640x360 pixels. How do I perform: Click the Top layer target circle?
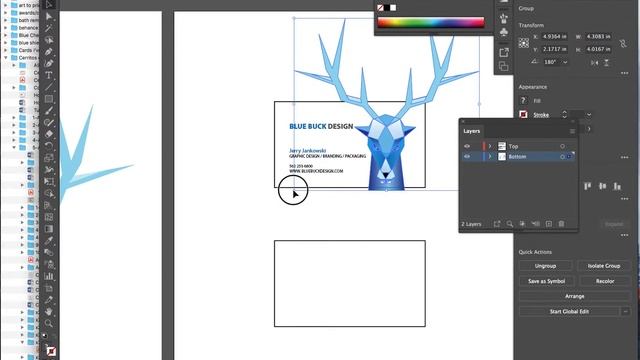point(562,146)
